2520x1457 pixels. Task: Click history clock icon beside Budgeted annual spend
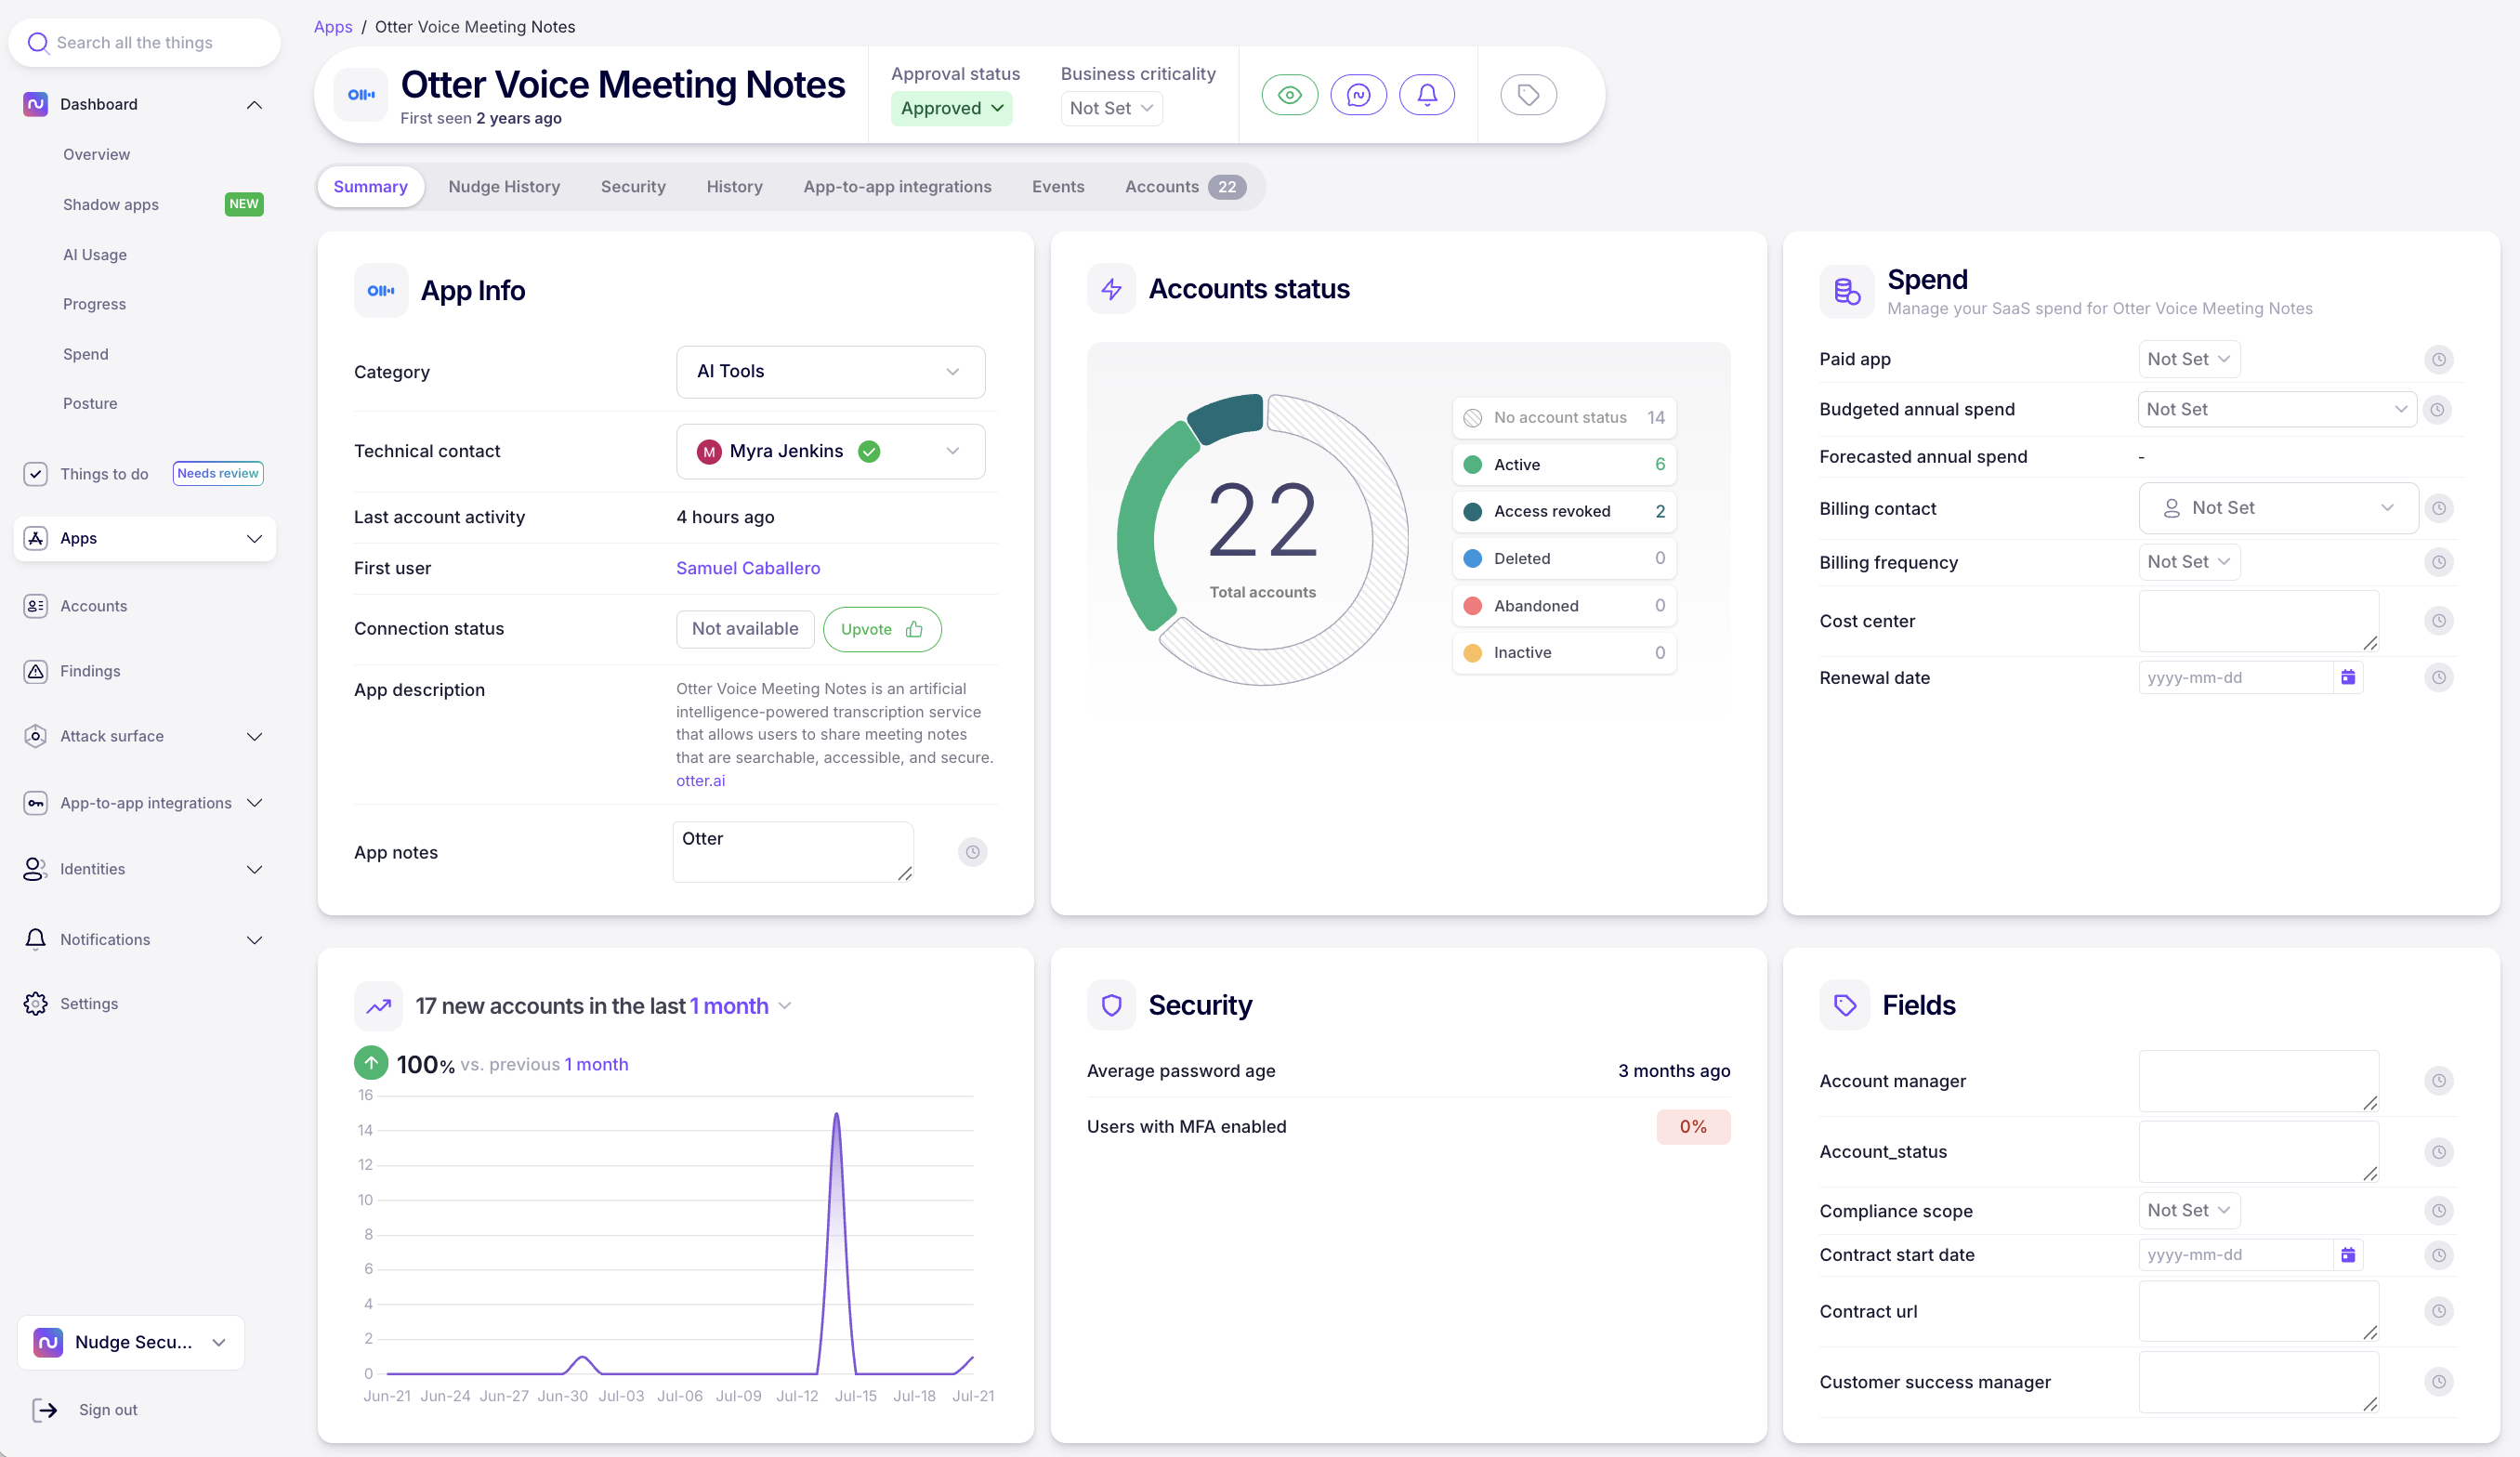coord(2437,409)
